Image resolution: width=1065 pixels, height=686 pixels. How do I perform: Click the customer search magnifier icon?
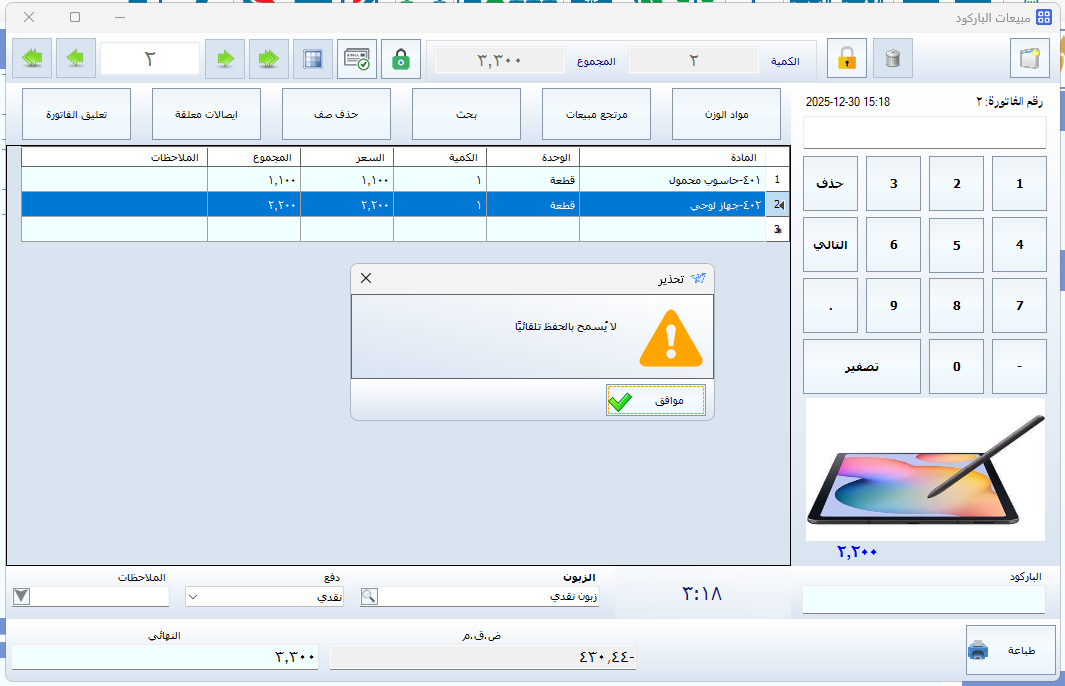pyautogui.click(x=369, y=596)
